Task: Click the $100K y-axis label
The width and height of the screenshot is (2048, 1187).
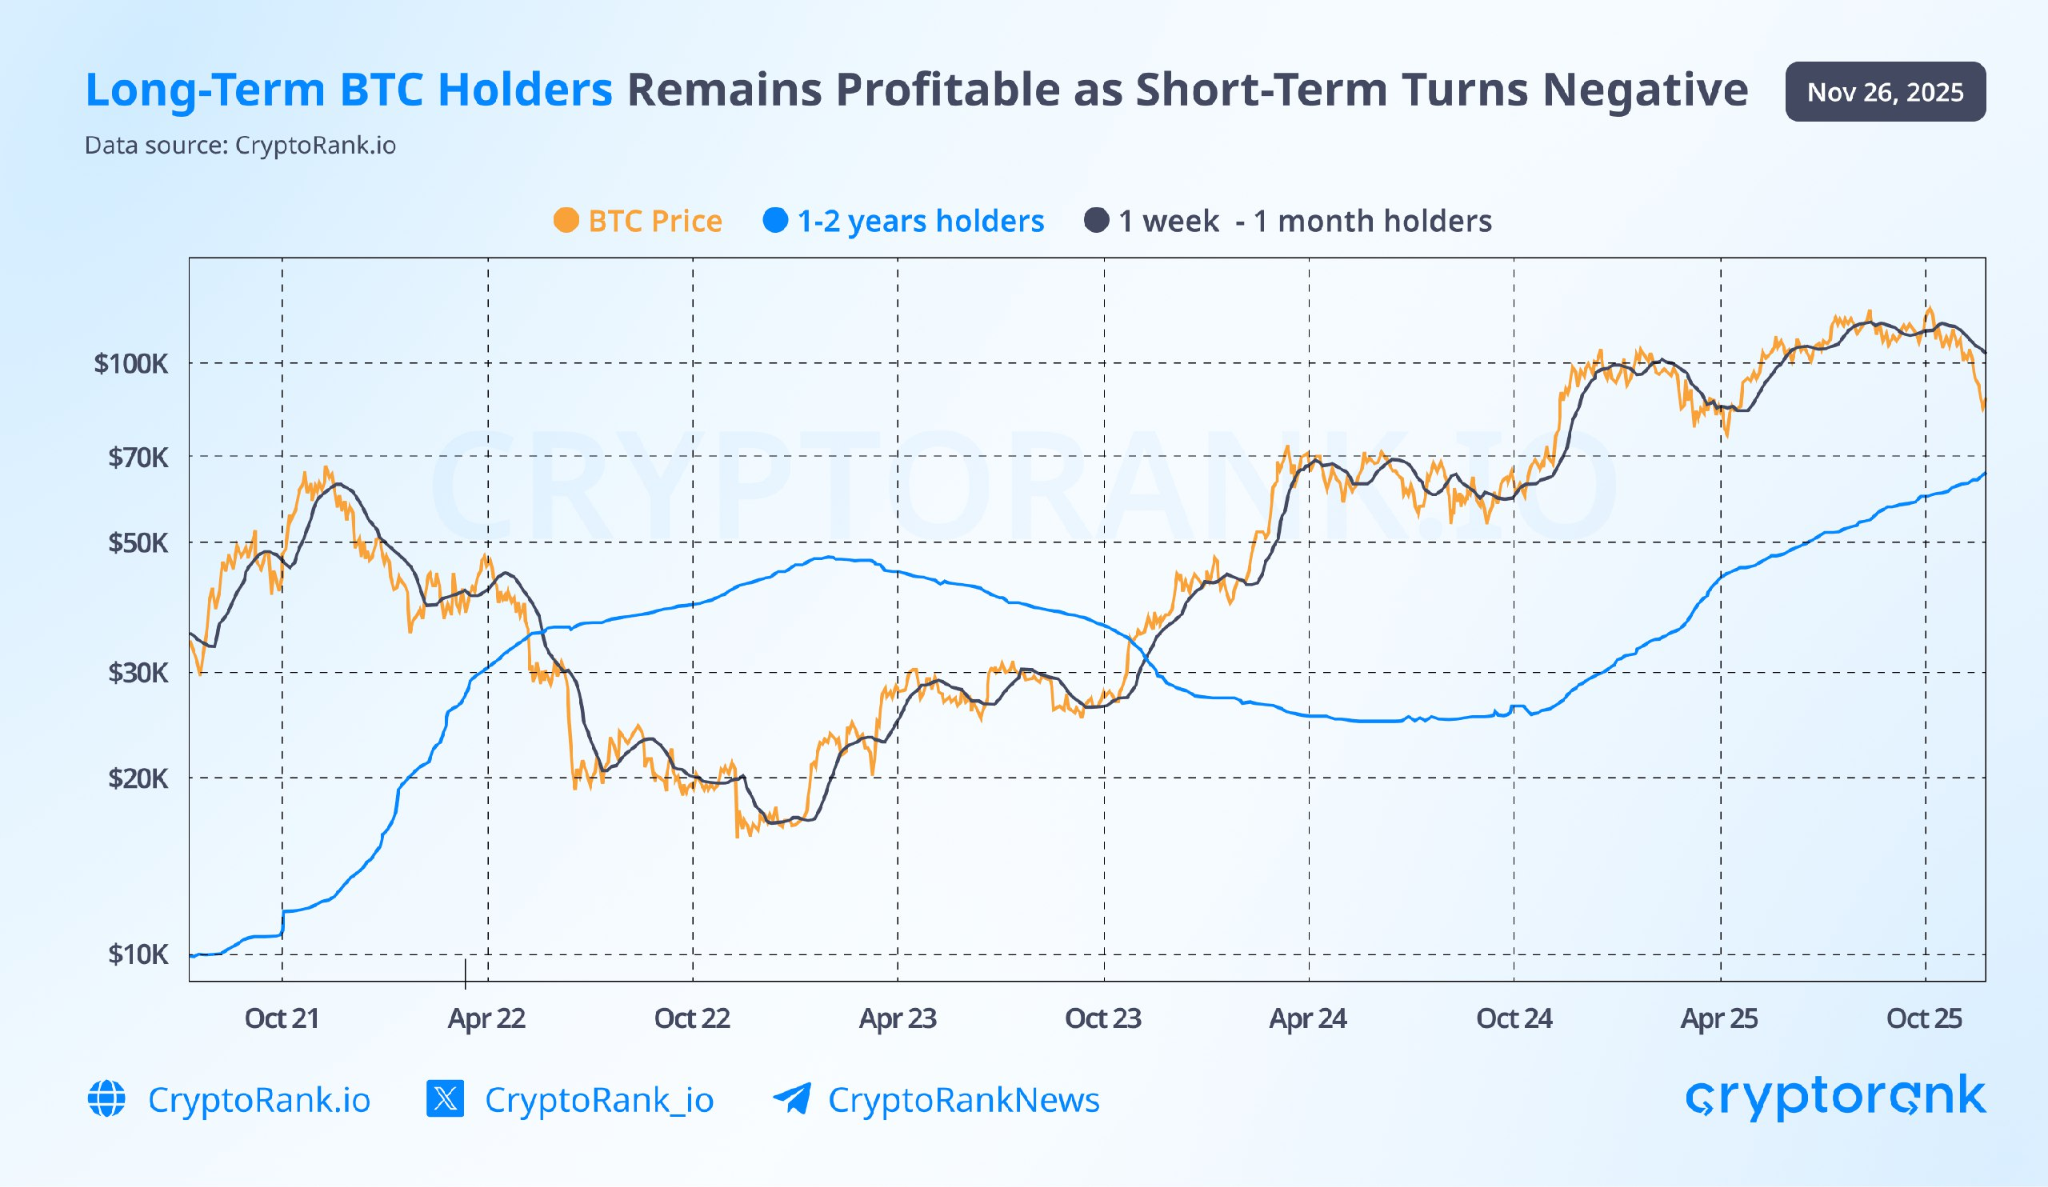Action: (131, 363)
